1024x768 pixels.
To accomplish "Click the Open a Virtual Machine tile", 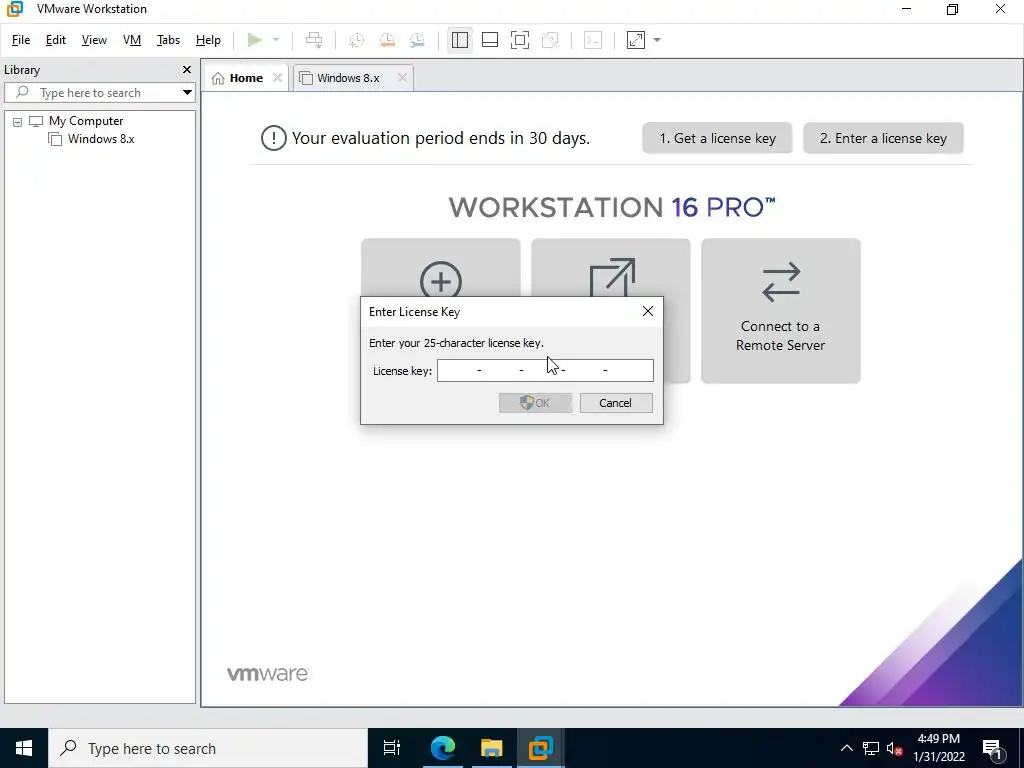I will 611,268.
